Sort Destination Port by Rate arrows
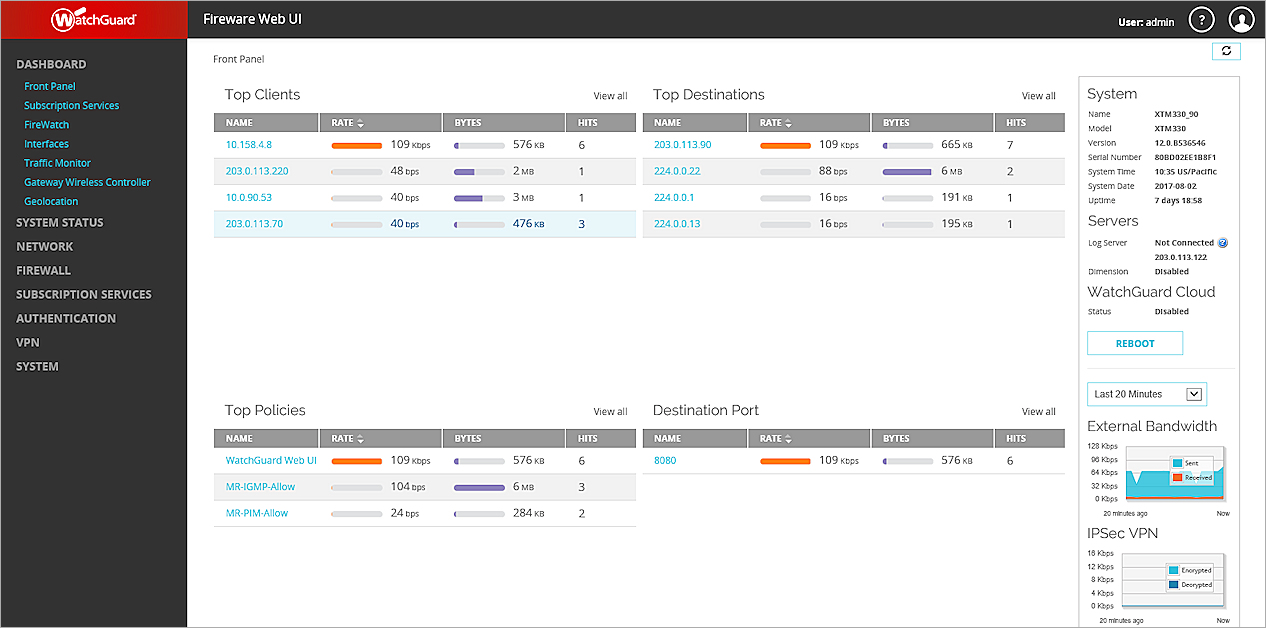The height and width of the screenshot is (628, 1266). pyautogui.click(x=789, y=439)
